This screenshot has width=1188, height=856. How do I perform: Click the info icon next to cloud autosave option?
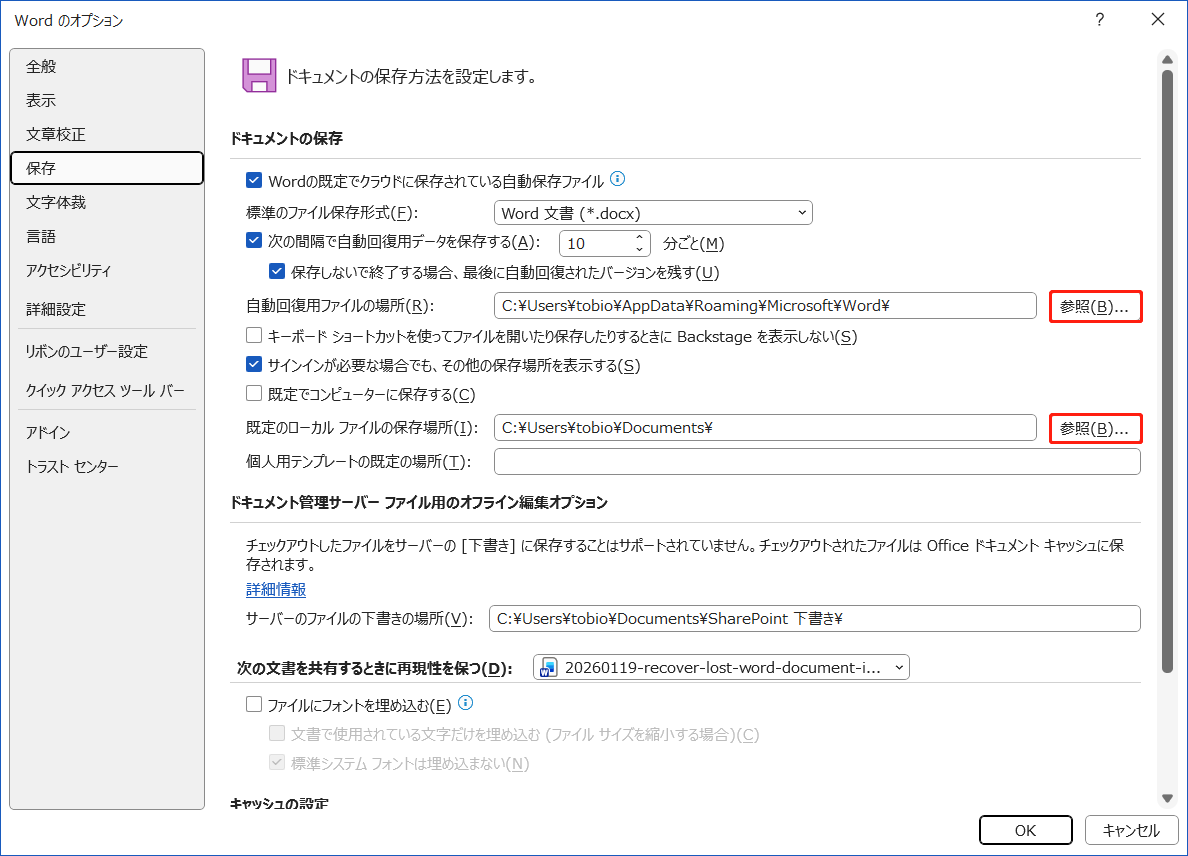618,180
